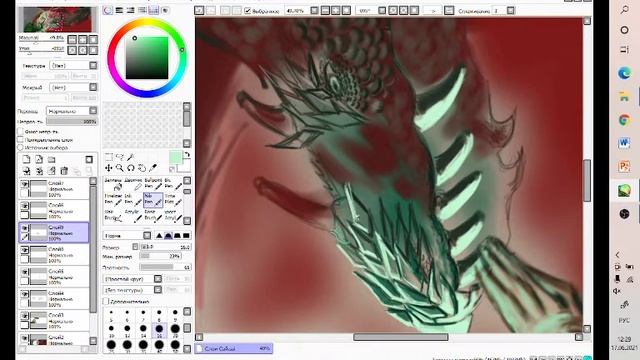The width and height of the screenshot is (640, 360).
Task: Switch to the color wheel panel tab
Action: point(108,11)
